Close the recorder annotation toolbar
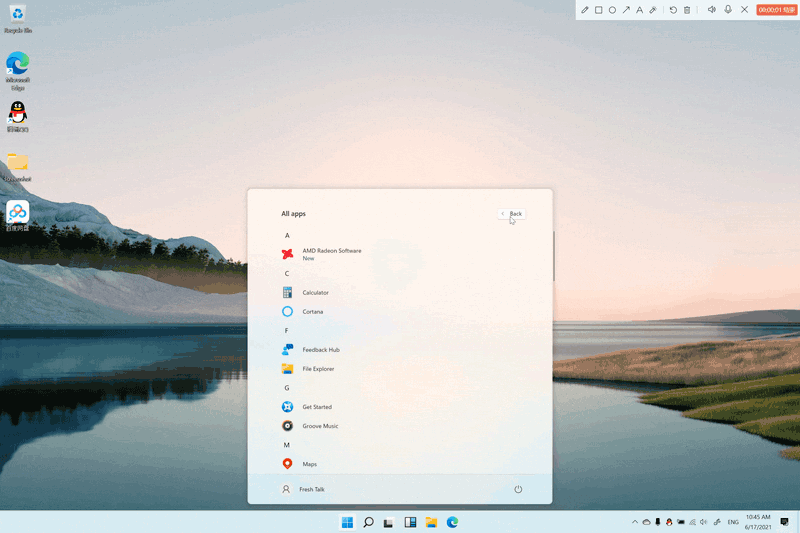This screenshot has width=800, height=533. point(744,10)
